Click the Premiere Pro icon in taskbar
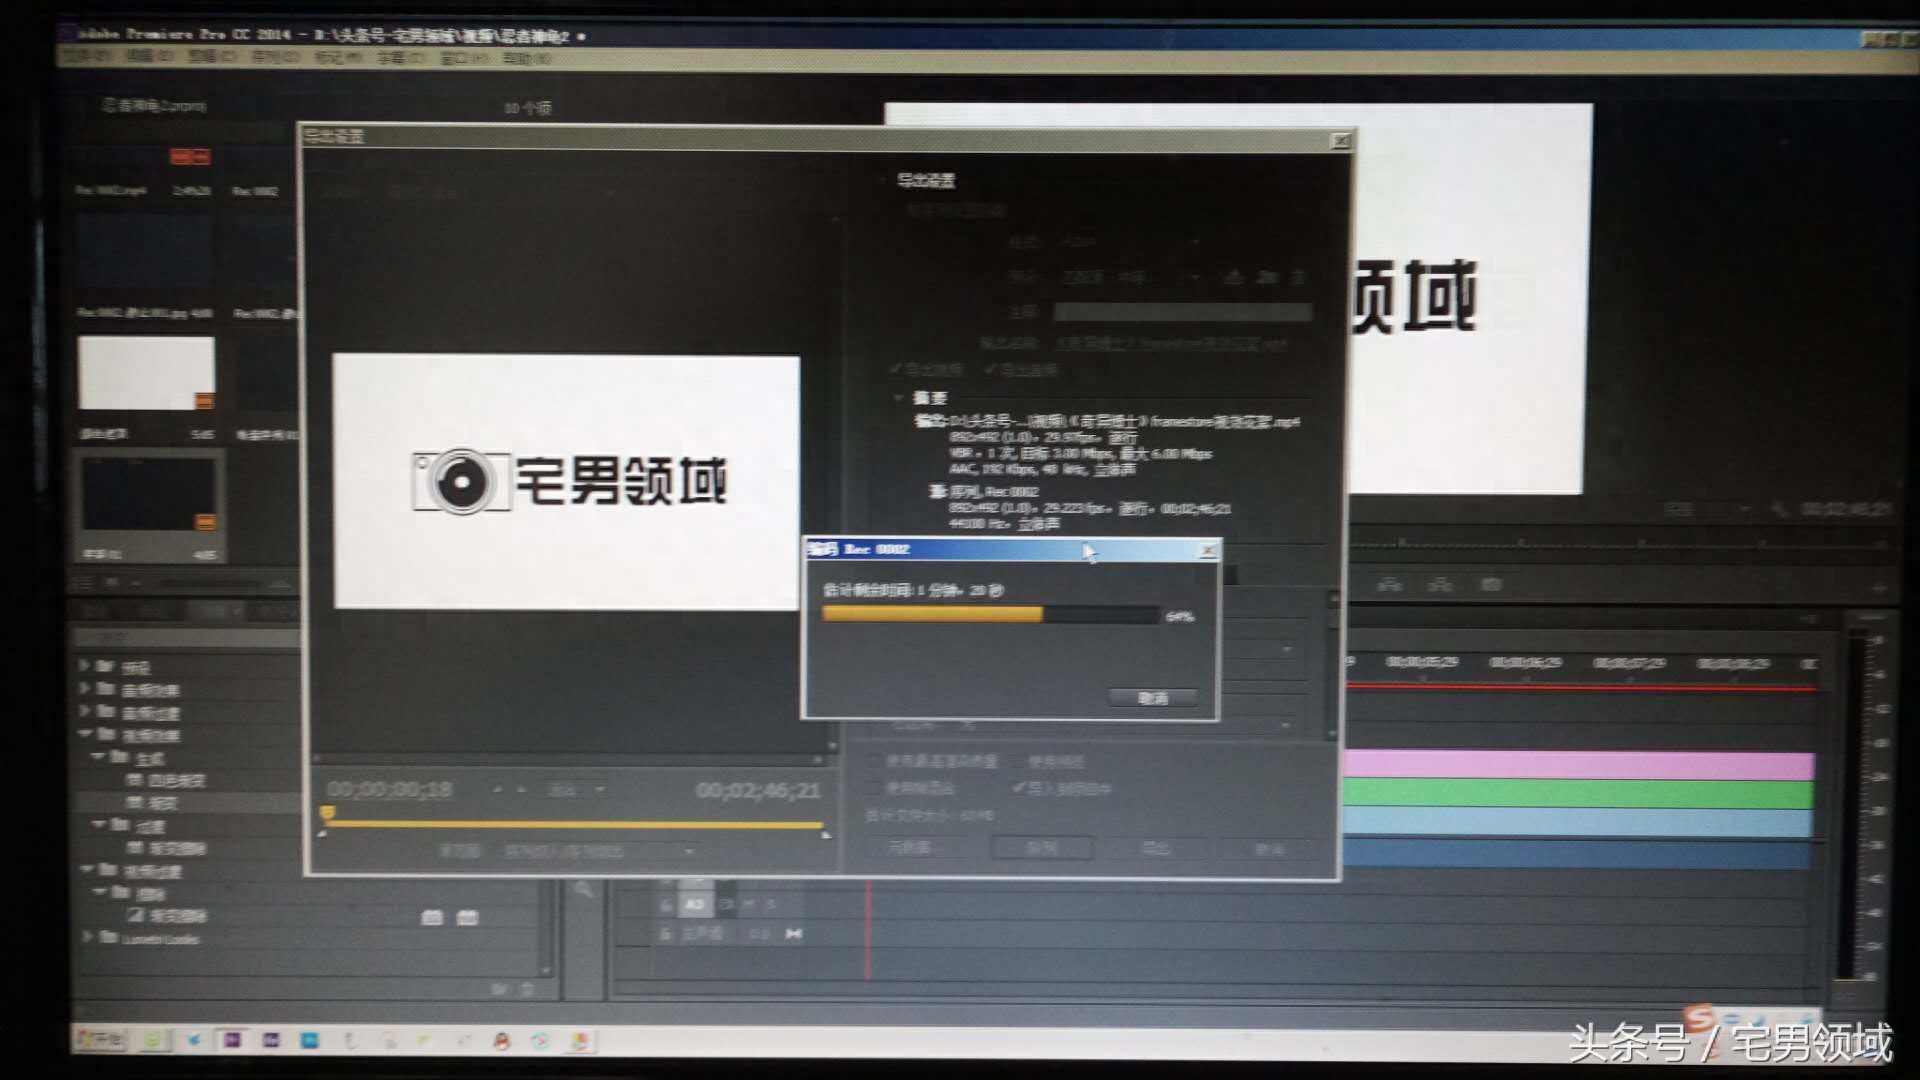The height and width of the screenshot is (1080, 1920). pyautogui.click(x=232, y=1040)
